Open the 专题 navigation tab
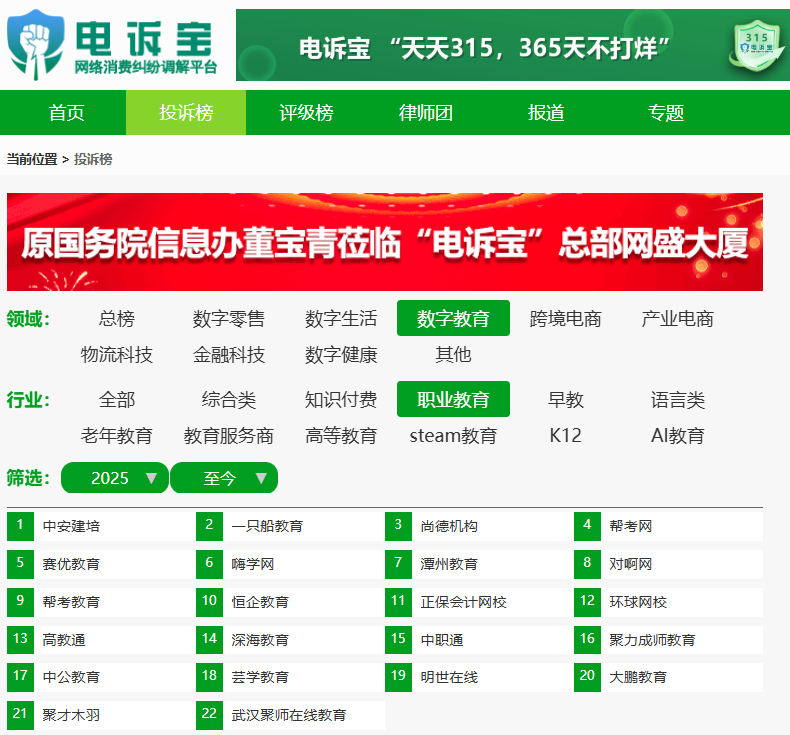The height and width of the screenshot is (735, 790). click(x=666, y=112)
